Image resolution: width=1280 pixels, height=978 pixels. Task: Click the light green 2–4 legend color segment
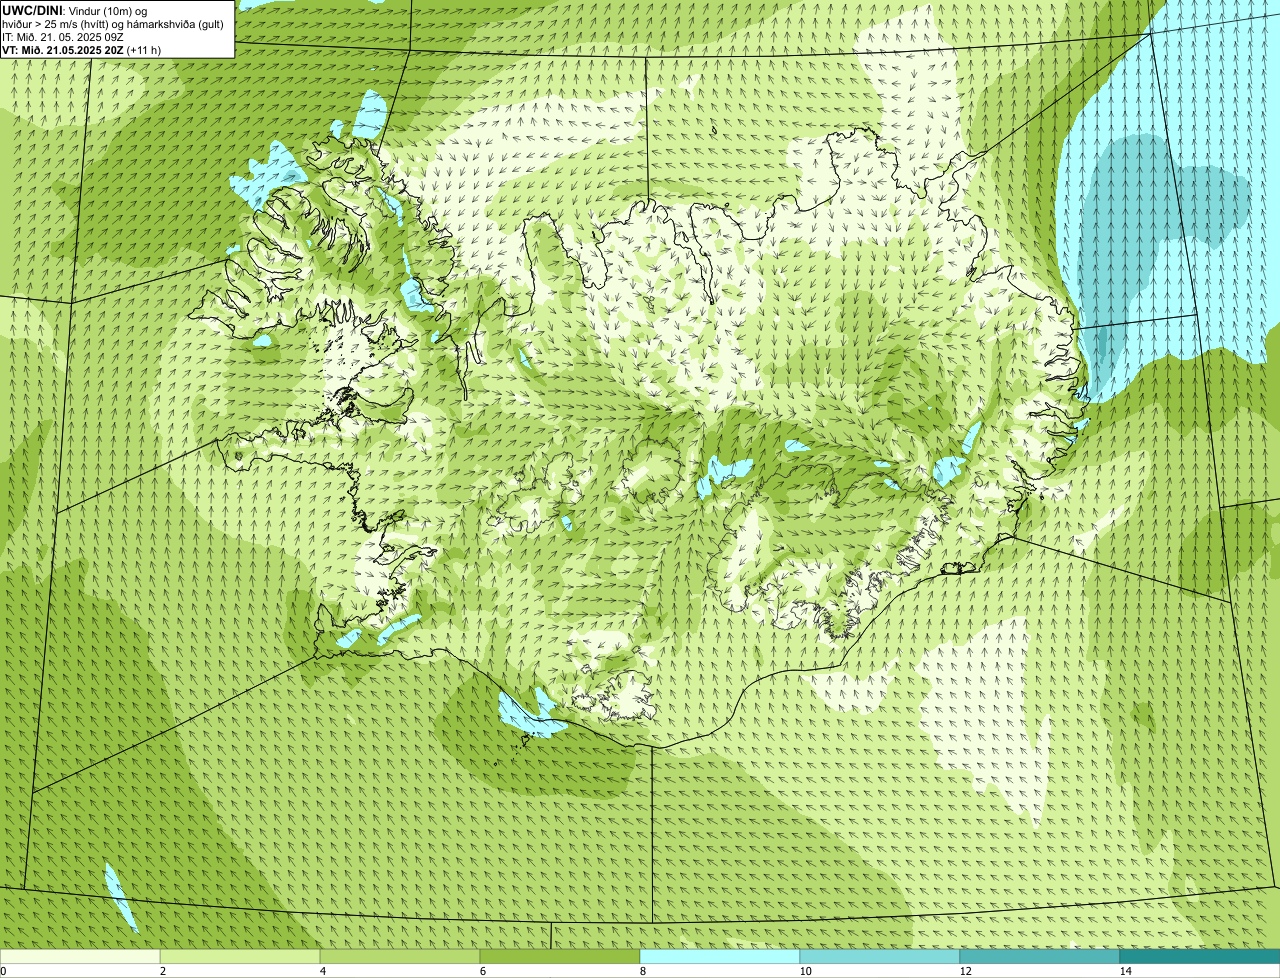240,956
